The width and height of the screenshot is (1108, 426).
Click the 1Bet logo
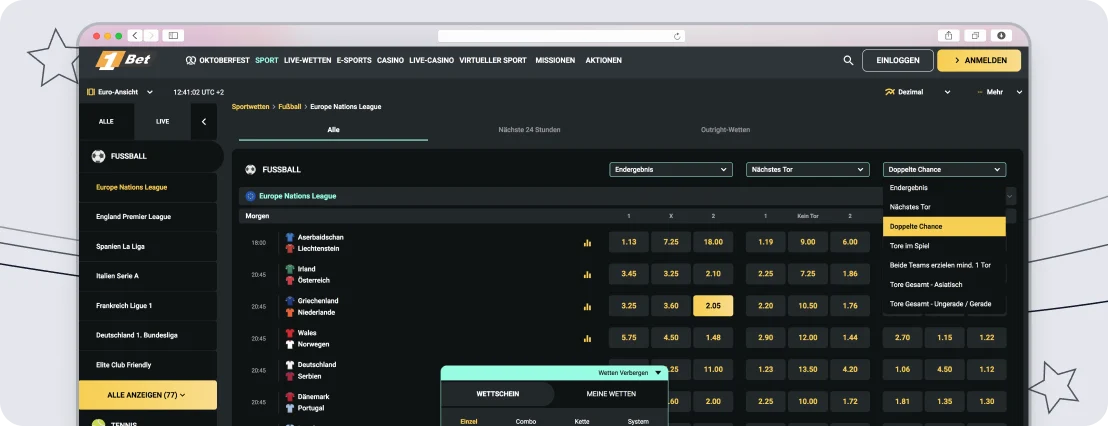(123, 60)
